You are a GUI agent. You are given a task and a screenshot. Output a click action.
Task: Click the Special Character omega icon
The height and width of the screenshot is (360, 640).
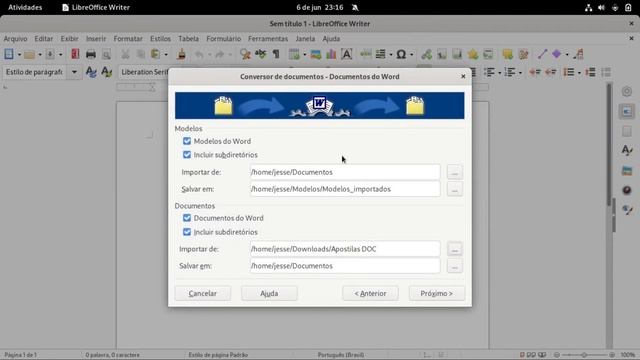[401, 54]
